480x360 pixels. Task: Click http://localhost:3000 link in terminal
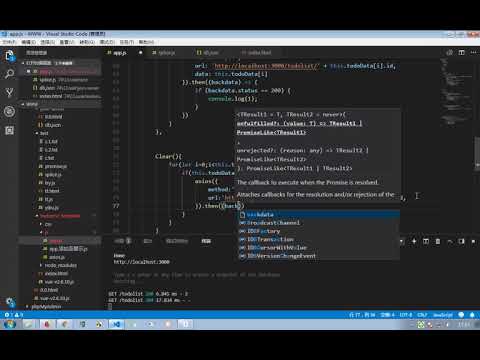pos(142,262)
